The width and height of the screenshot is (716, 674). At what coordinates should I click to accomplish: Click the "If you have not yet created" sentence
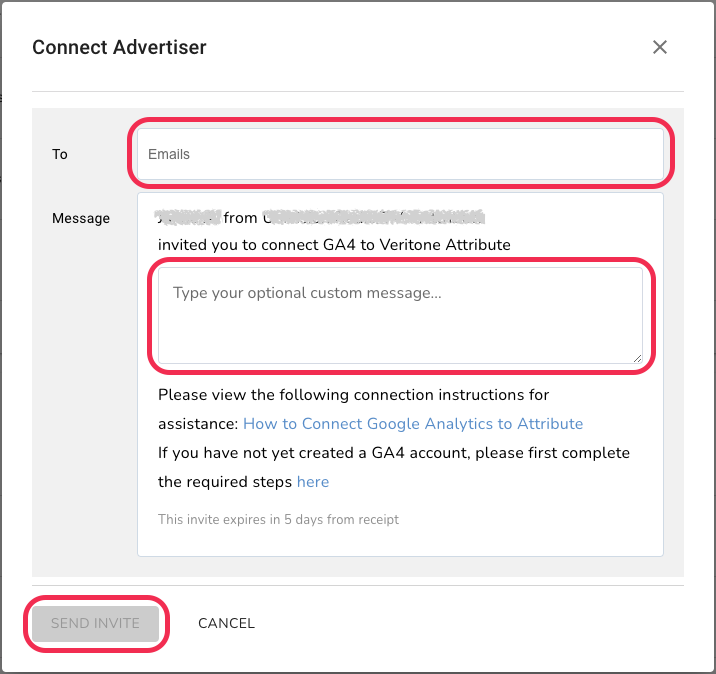point(393,453)
